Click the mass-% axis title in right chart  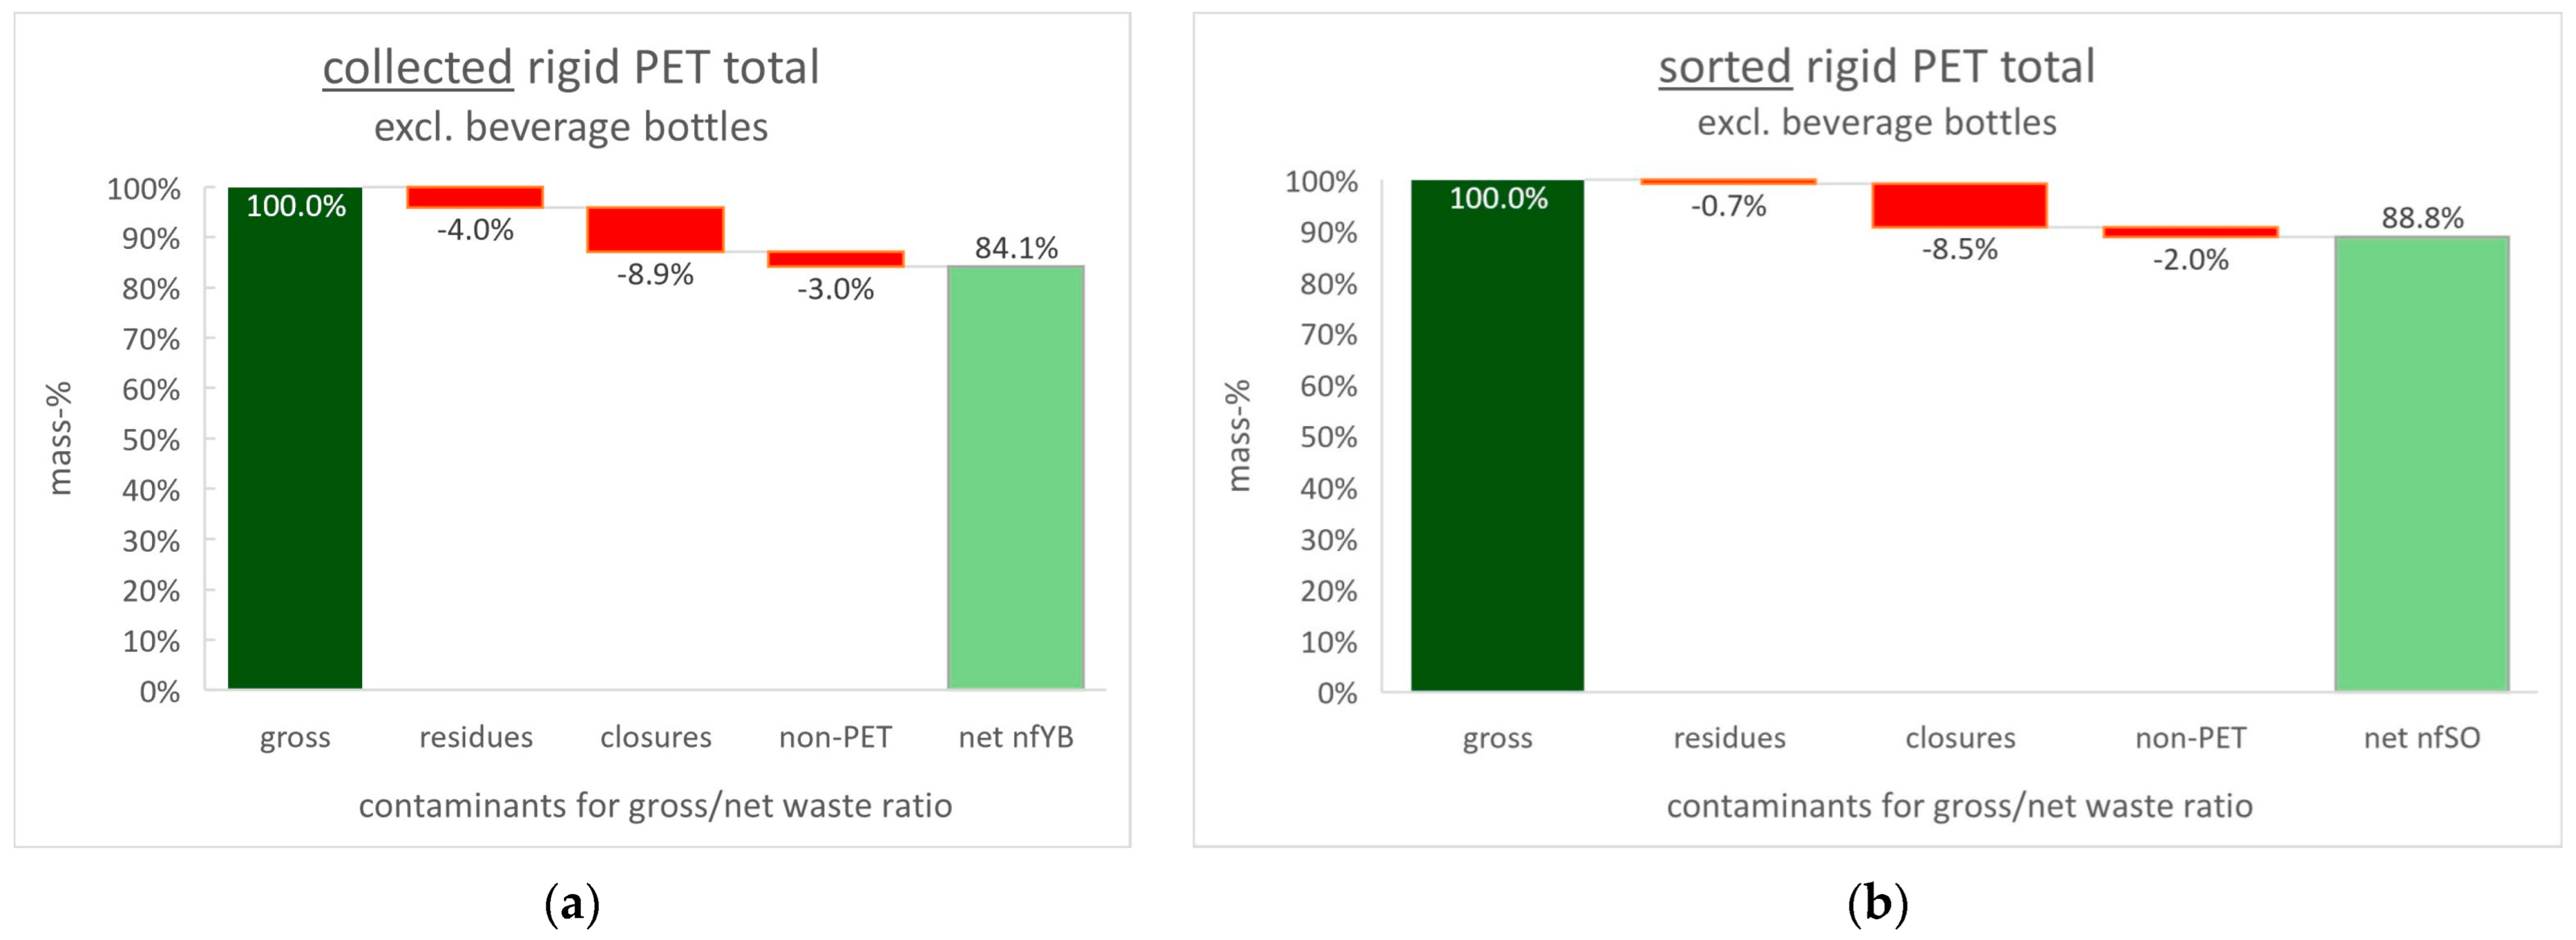click(1238, 436)
